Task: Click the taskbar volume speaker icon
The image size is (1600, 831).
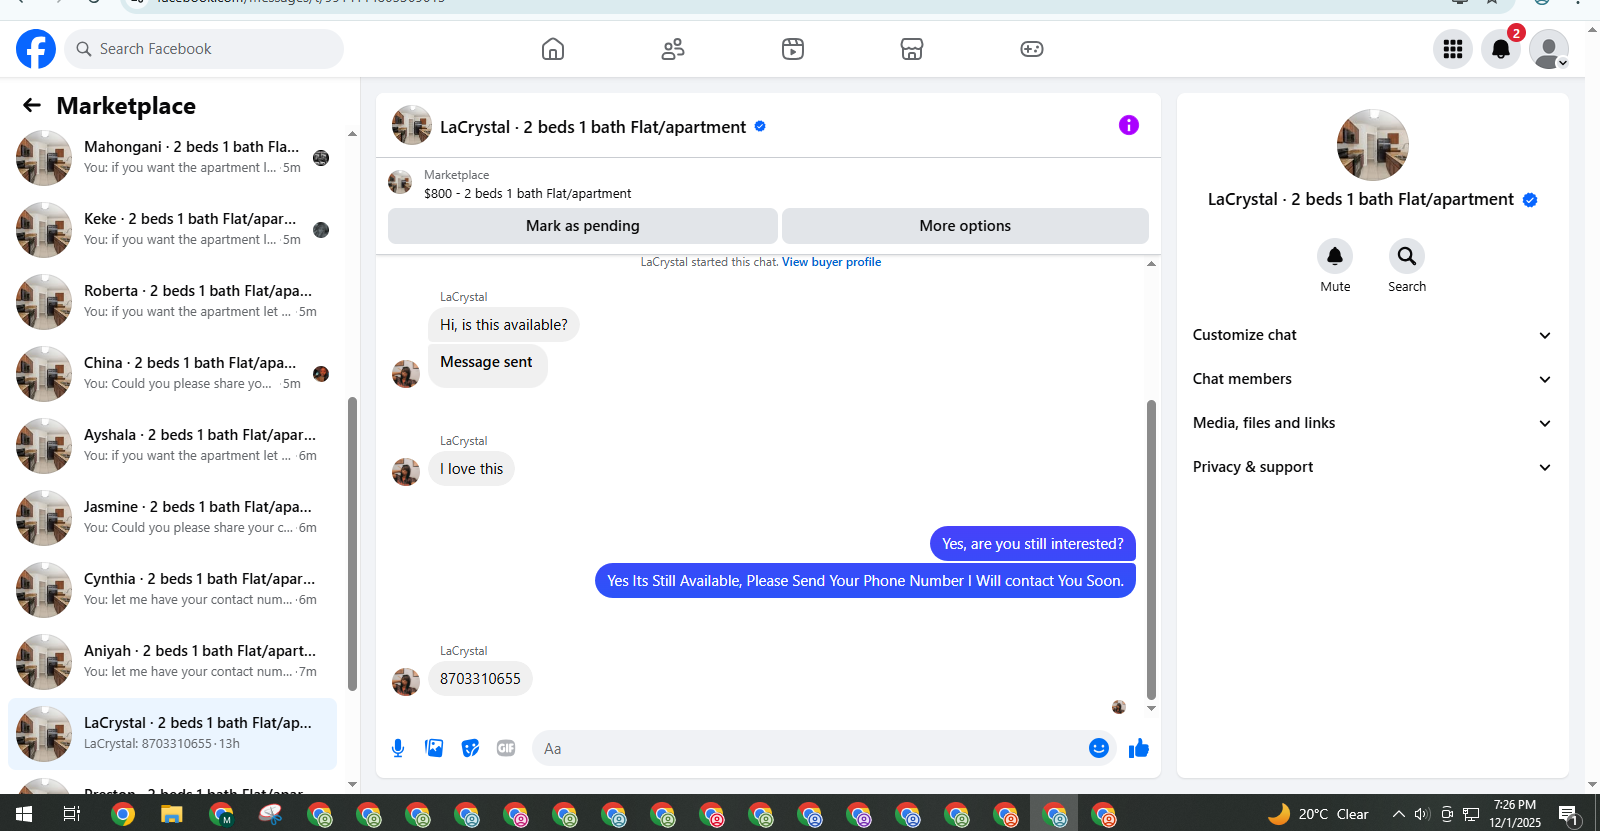Action: 1422,814
